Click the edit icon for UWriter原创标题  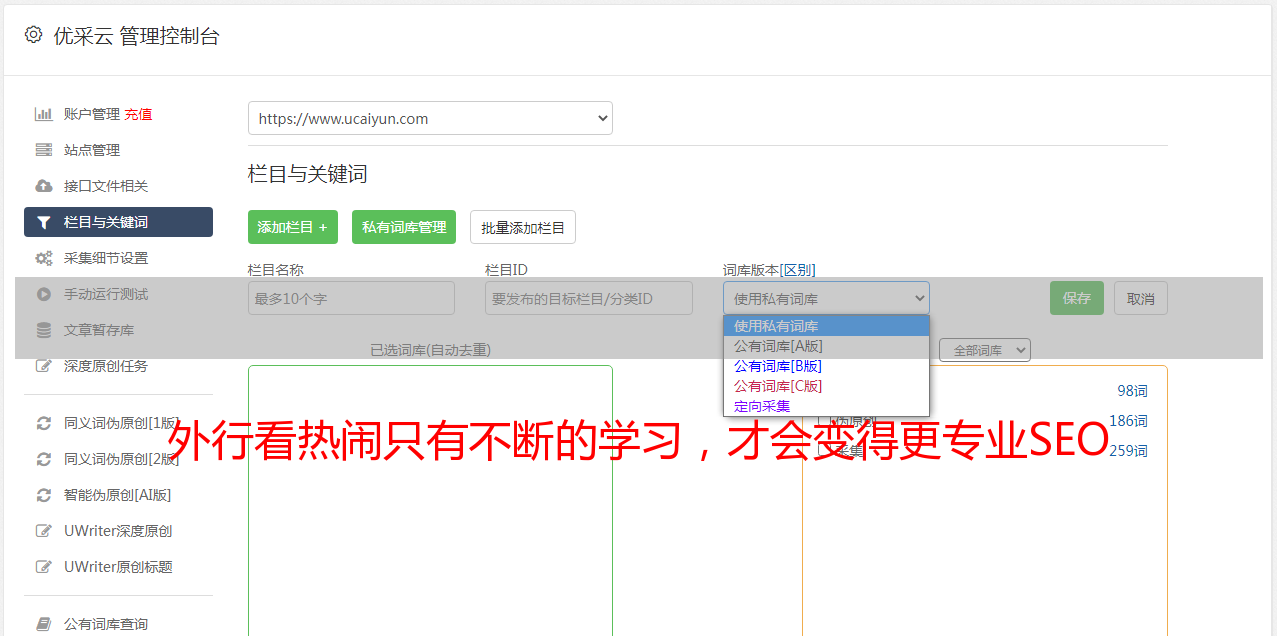(43, 567)
